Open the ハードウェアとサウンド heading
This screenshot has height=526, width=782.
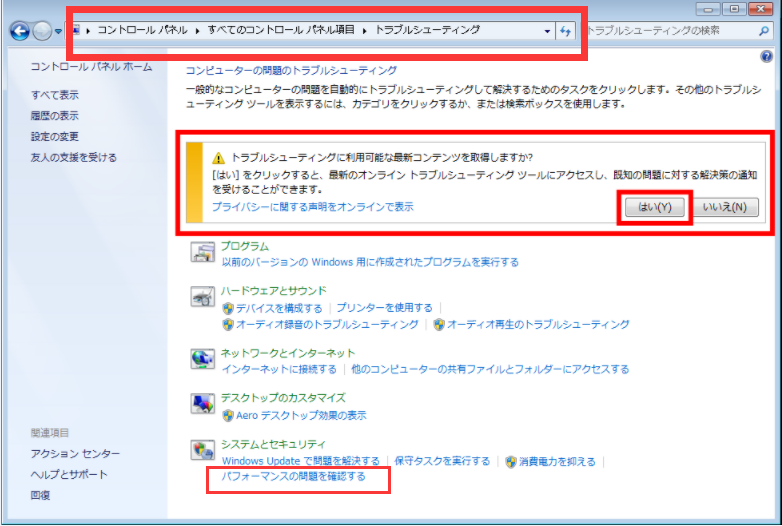[x=274, y=291]
